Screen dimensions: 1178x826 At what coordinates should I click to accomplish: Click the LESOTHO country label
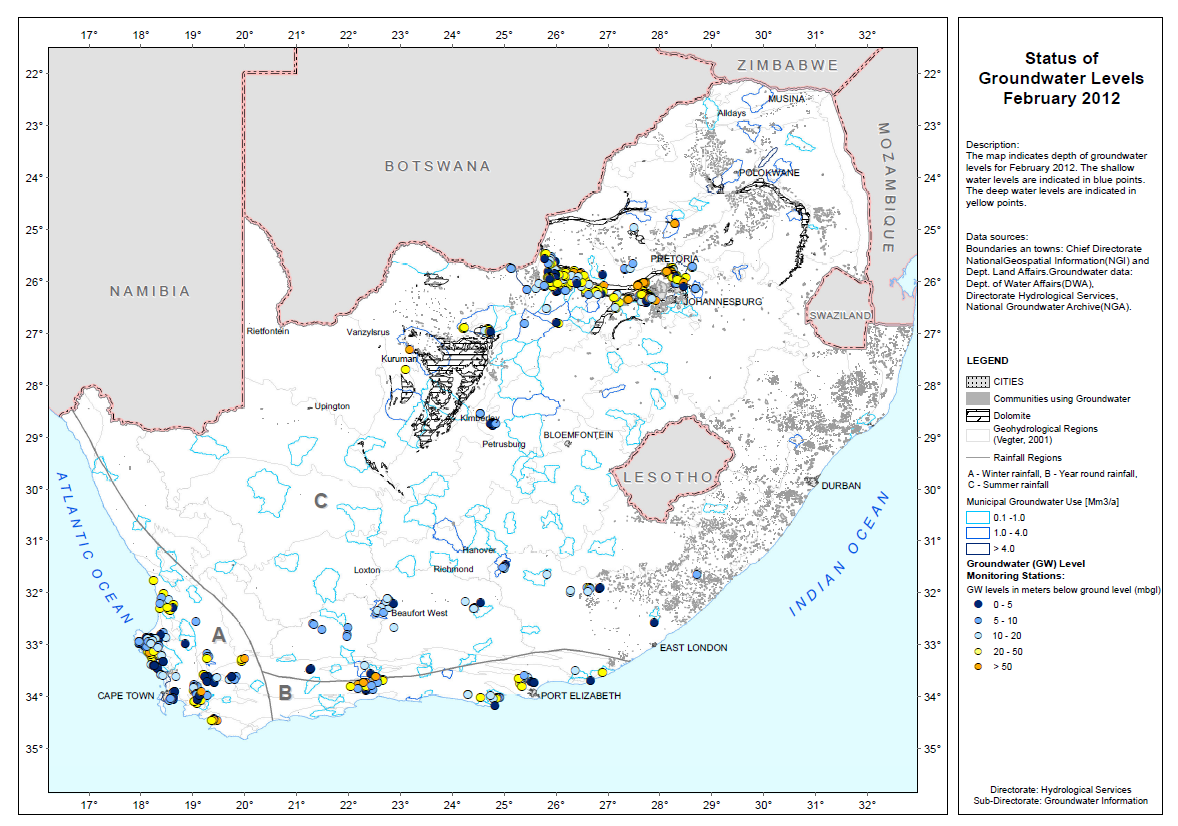668,477
